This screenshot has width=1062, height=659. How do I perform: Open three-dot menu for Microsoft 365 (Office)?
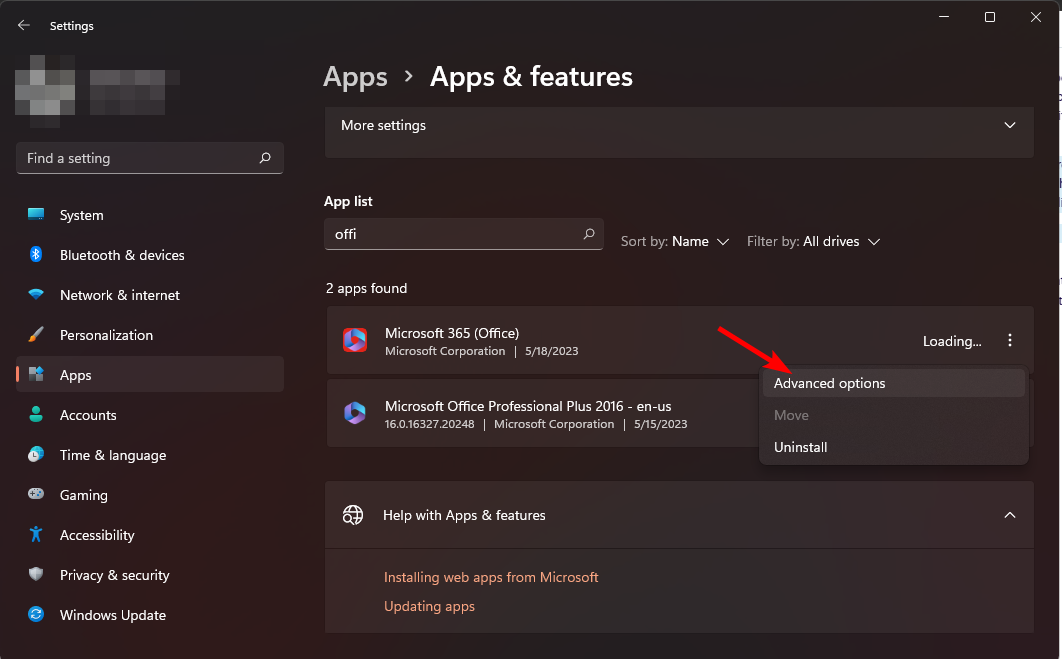coord(1009,340)
